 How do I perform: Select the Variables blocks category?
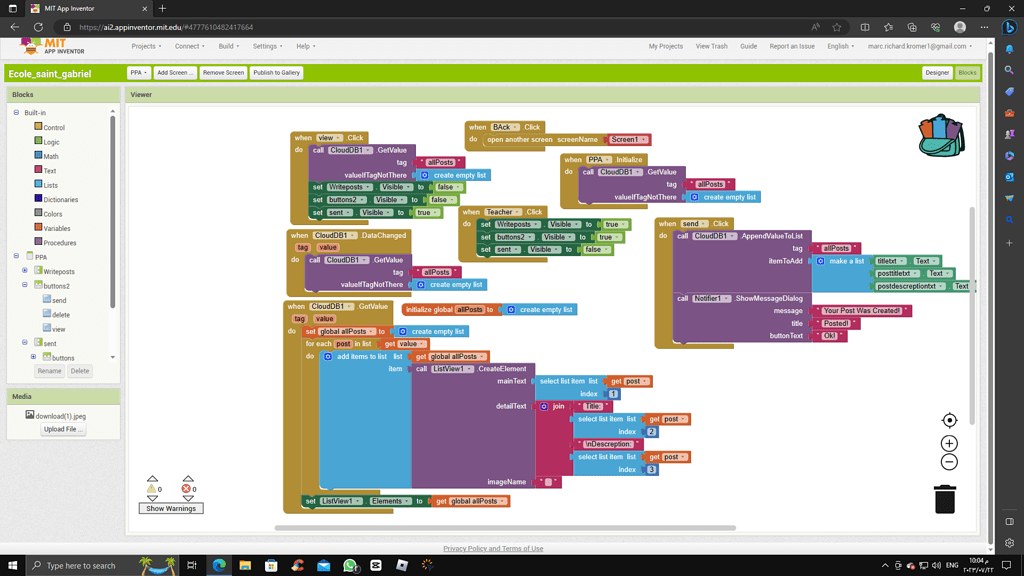point(56,228)
